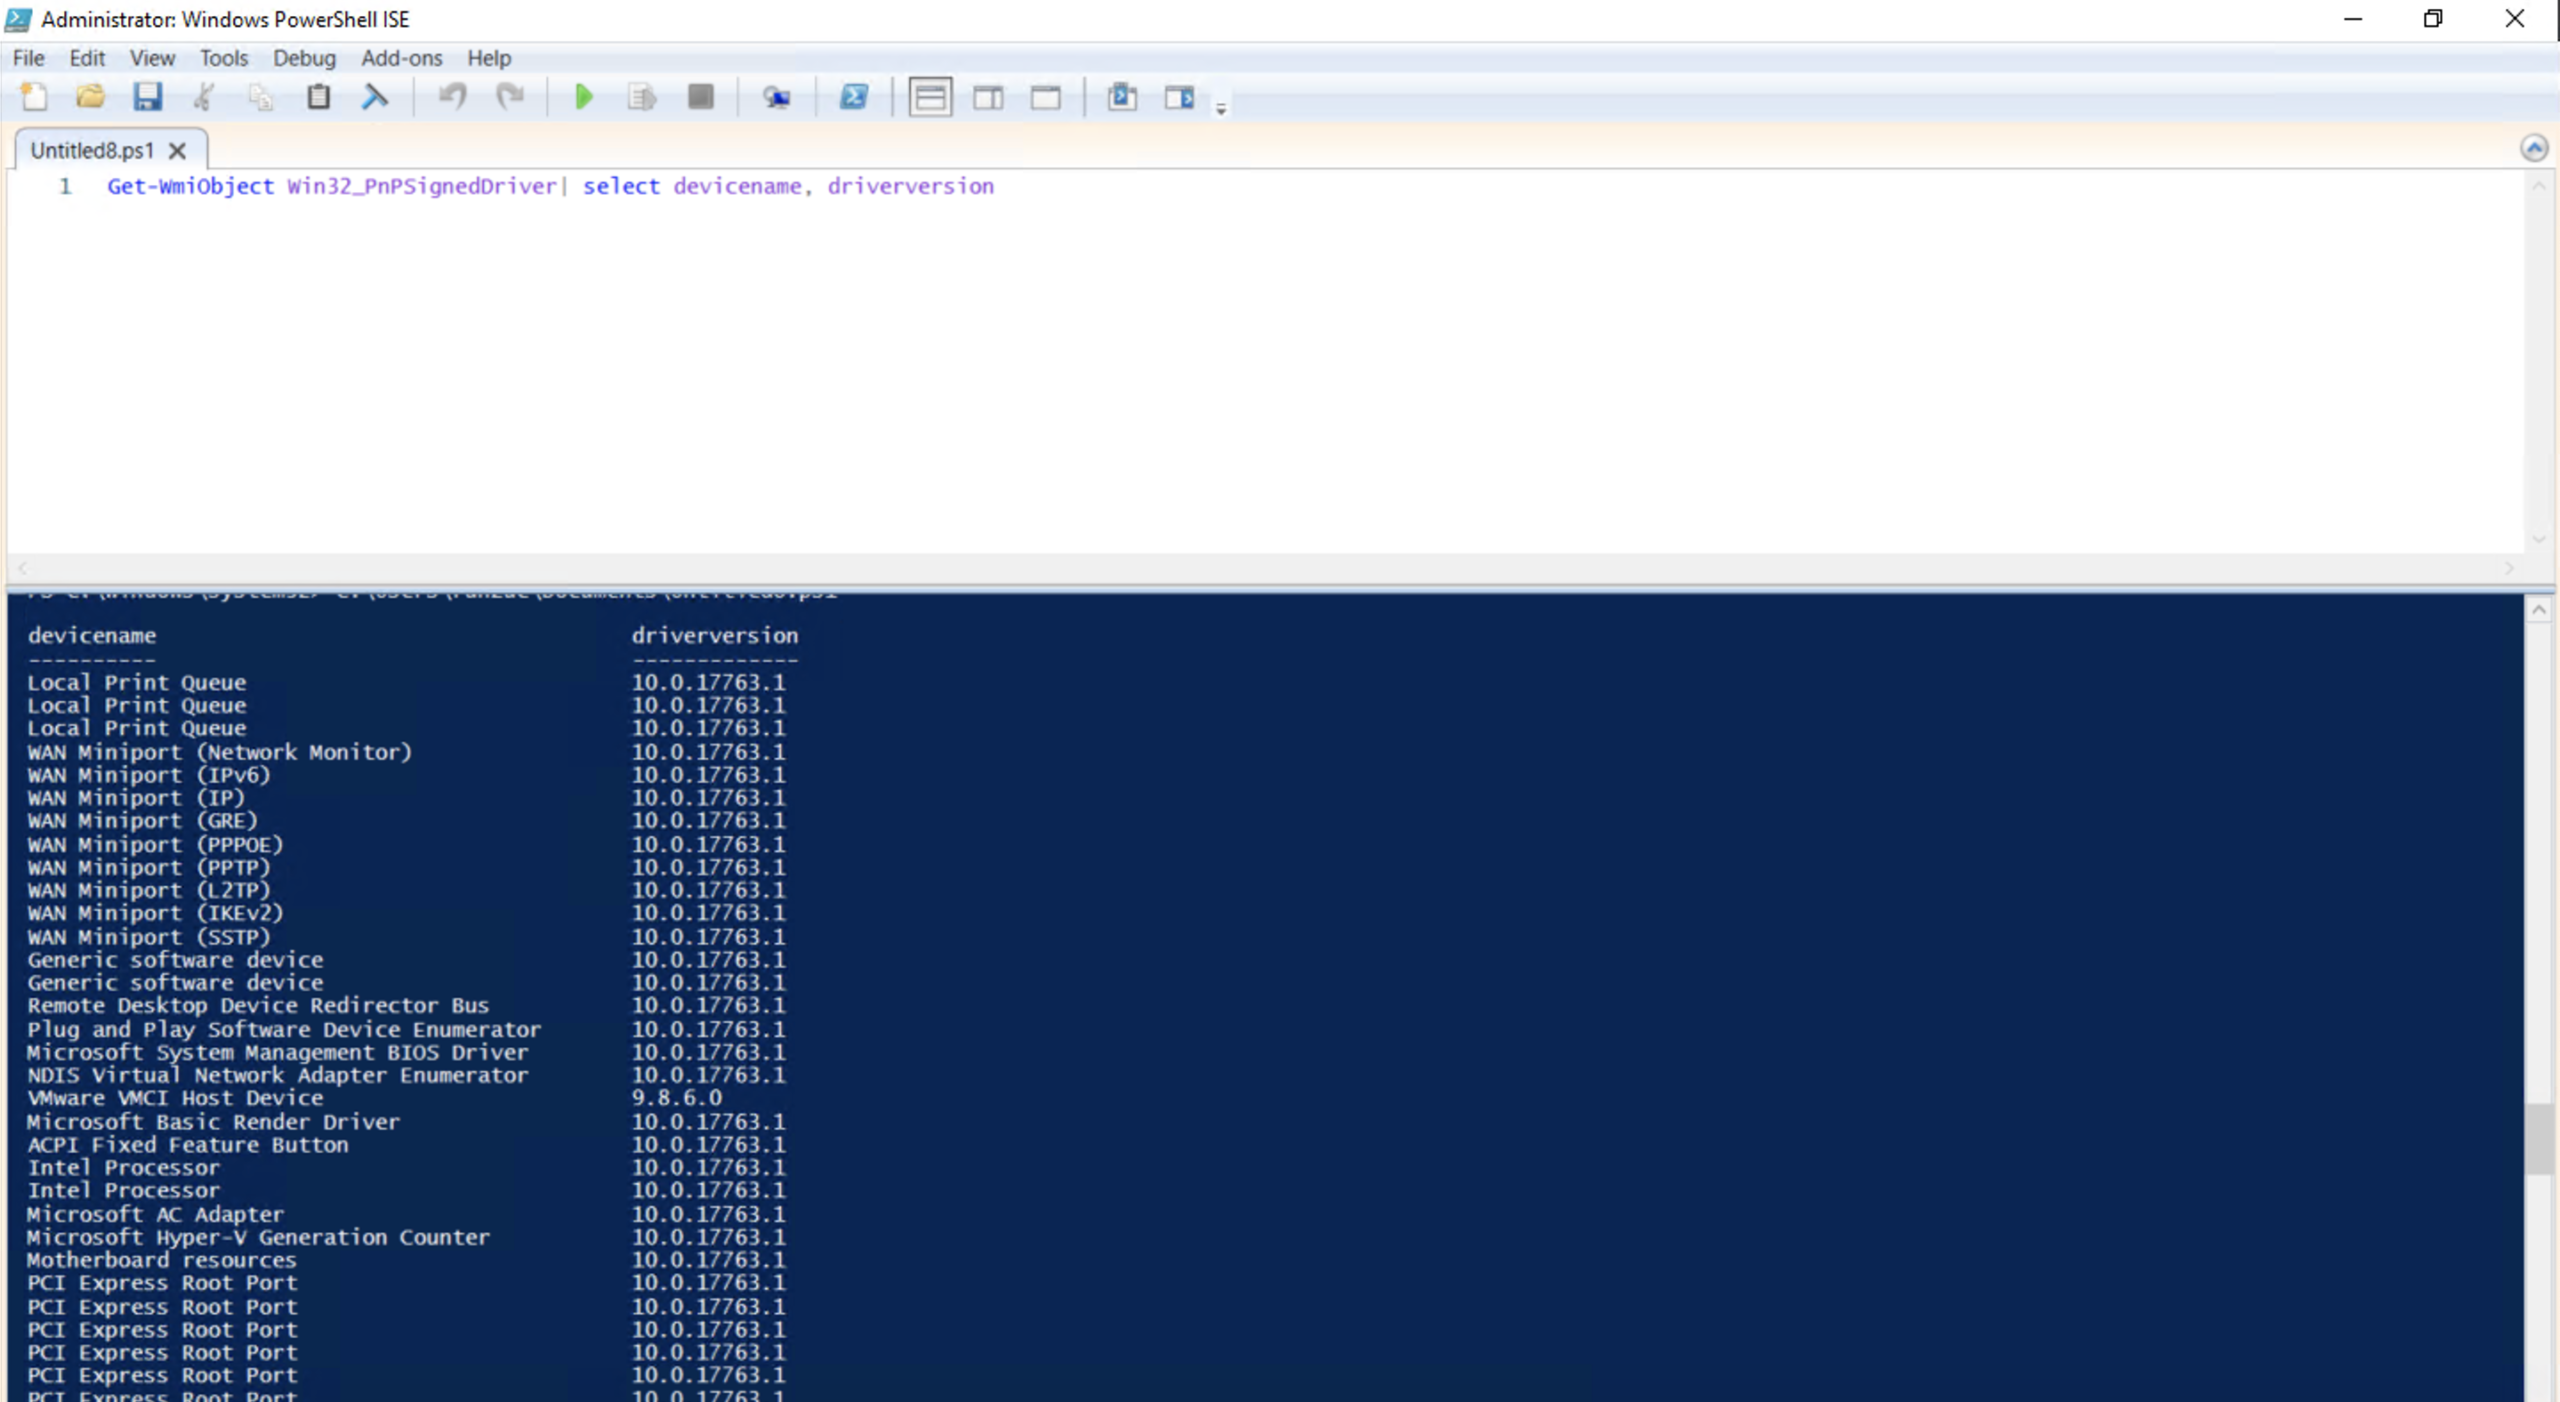Open a new remote PowerShell tab

click(777, 96)
